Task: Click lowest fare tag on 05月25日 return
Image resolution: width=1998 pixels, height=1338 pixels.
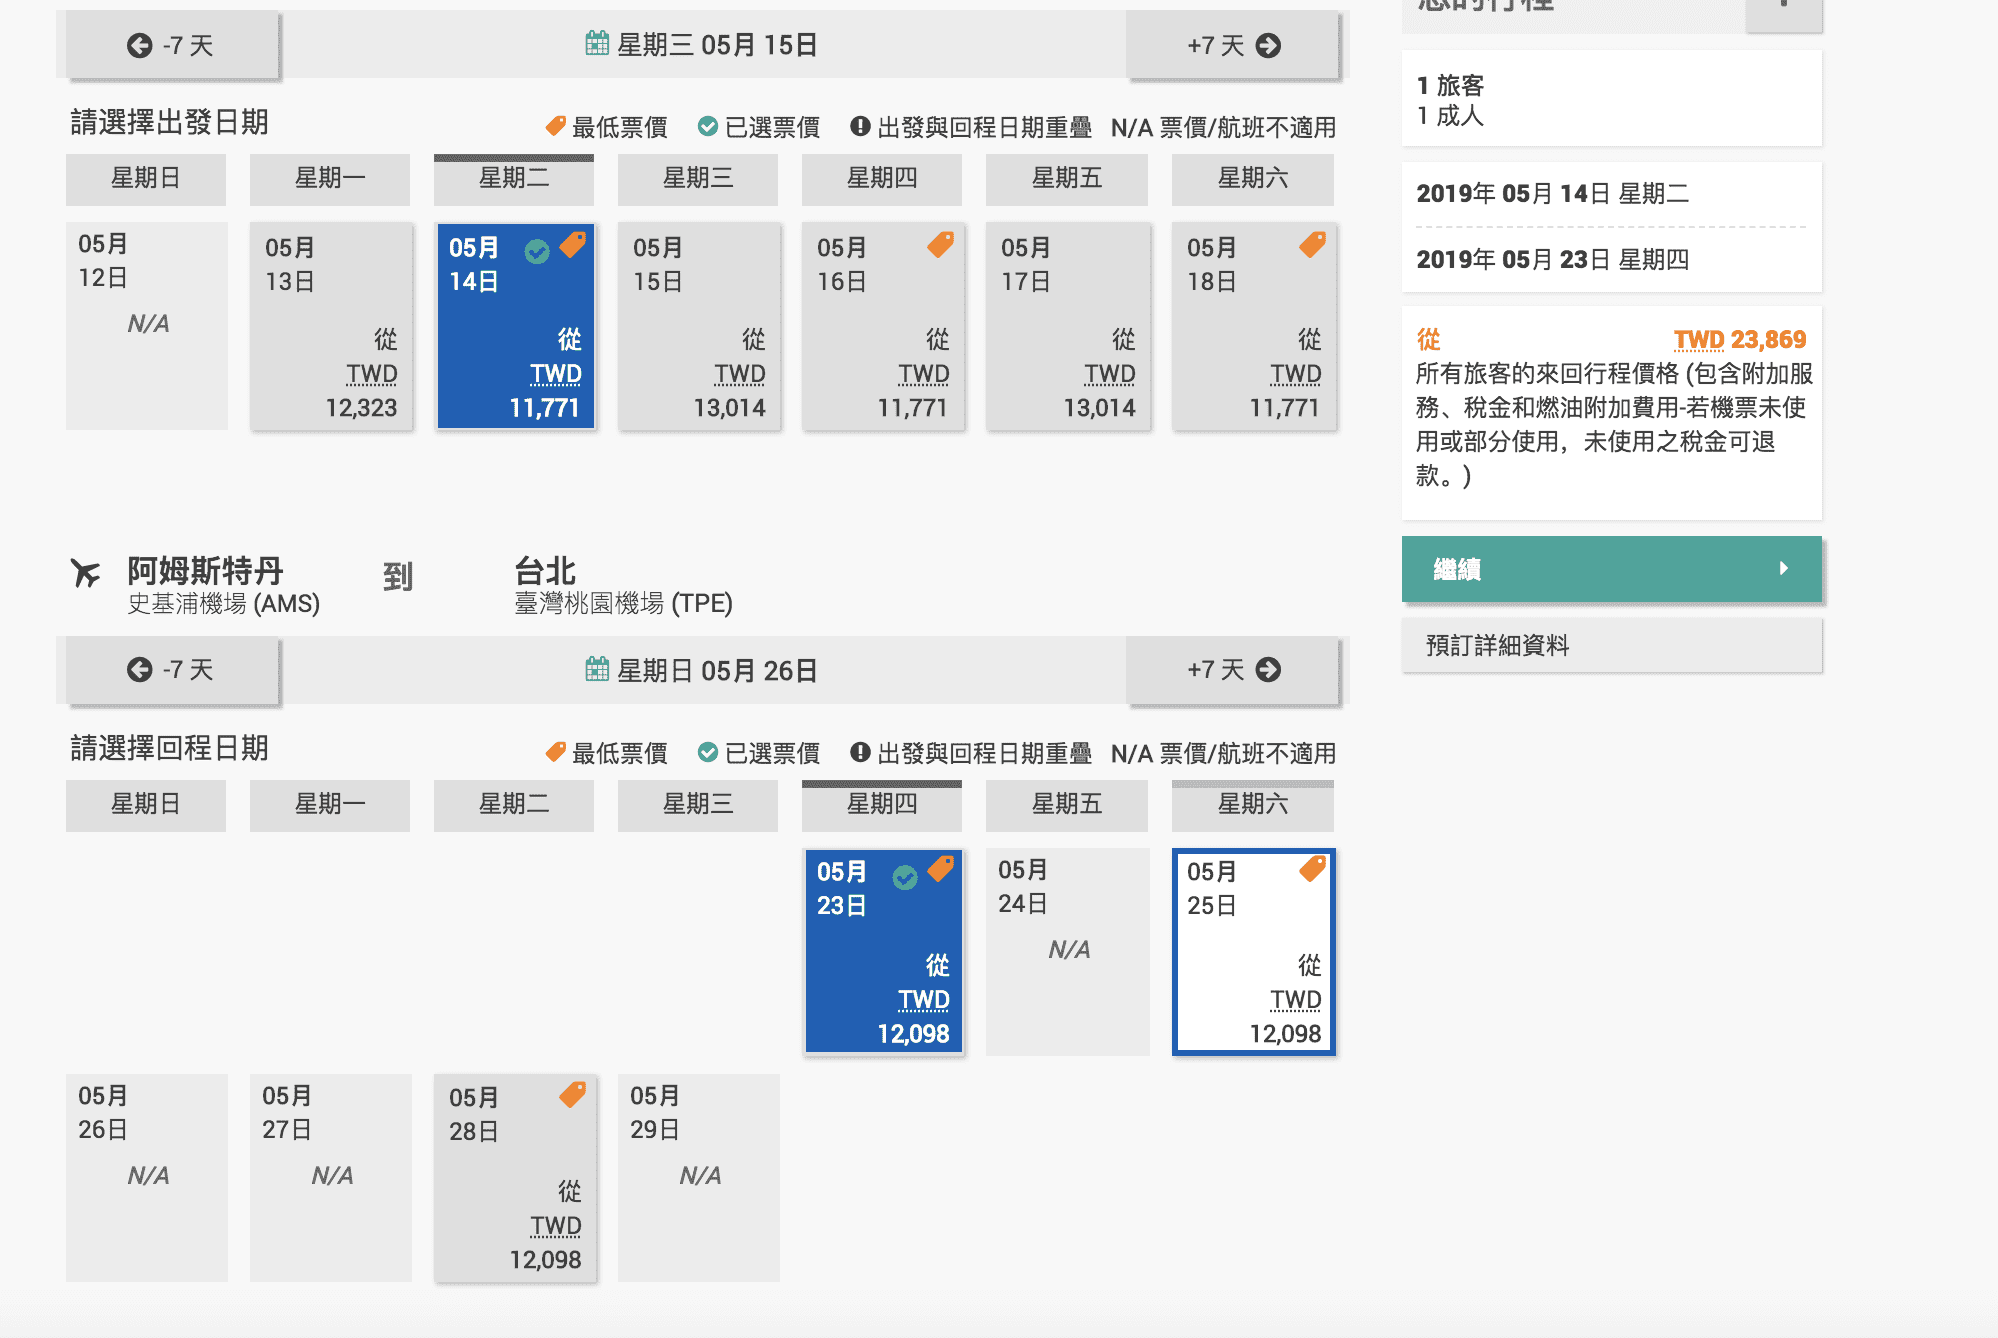Action: click(1313, 869)
